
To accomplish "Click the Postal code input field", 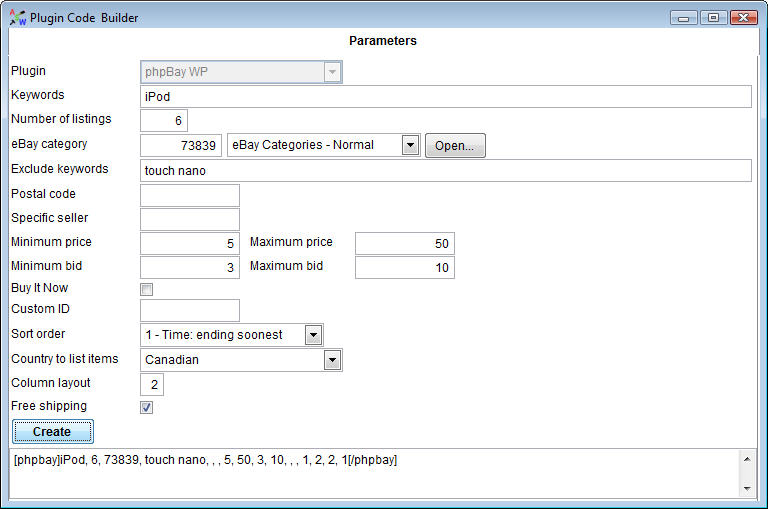I will click(x=190, y=195).
